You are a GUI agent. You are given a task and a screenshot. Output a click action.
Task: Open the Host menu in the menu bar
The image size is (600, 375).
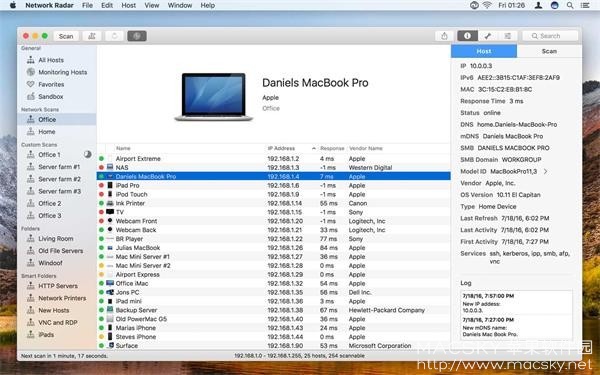(129, 5)
